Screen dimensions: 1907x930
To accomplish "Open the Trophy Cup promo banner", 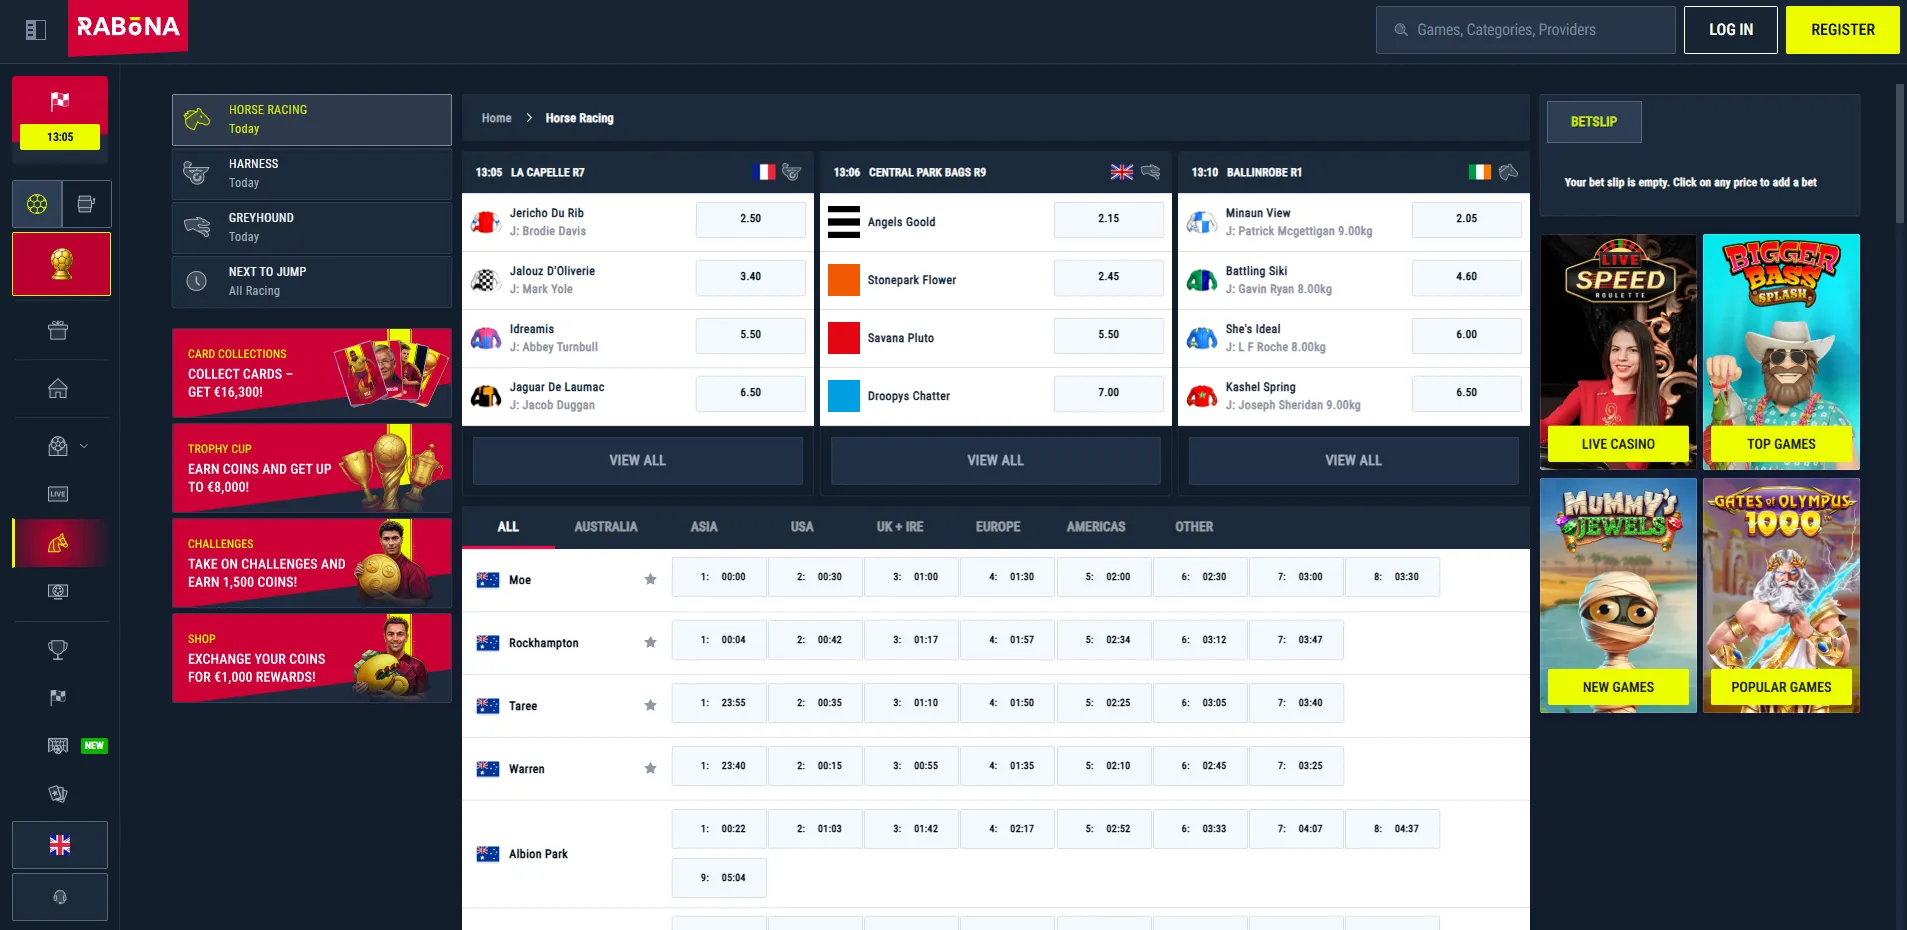I will tap(312, 468).
